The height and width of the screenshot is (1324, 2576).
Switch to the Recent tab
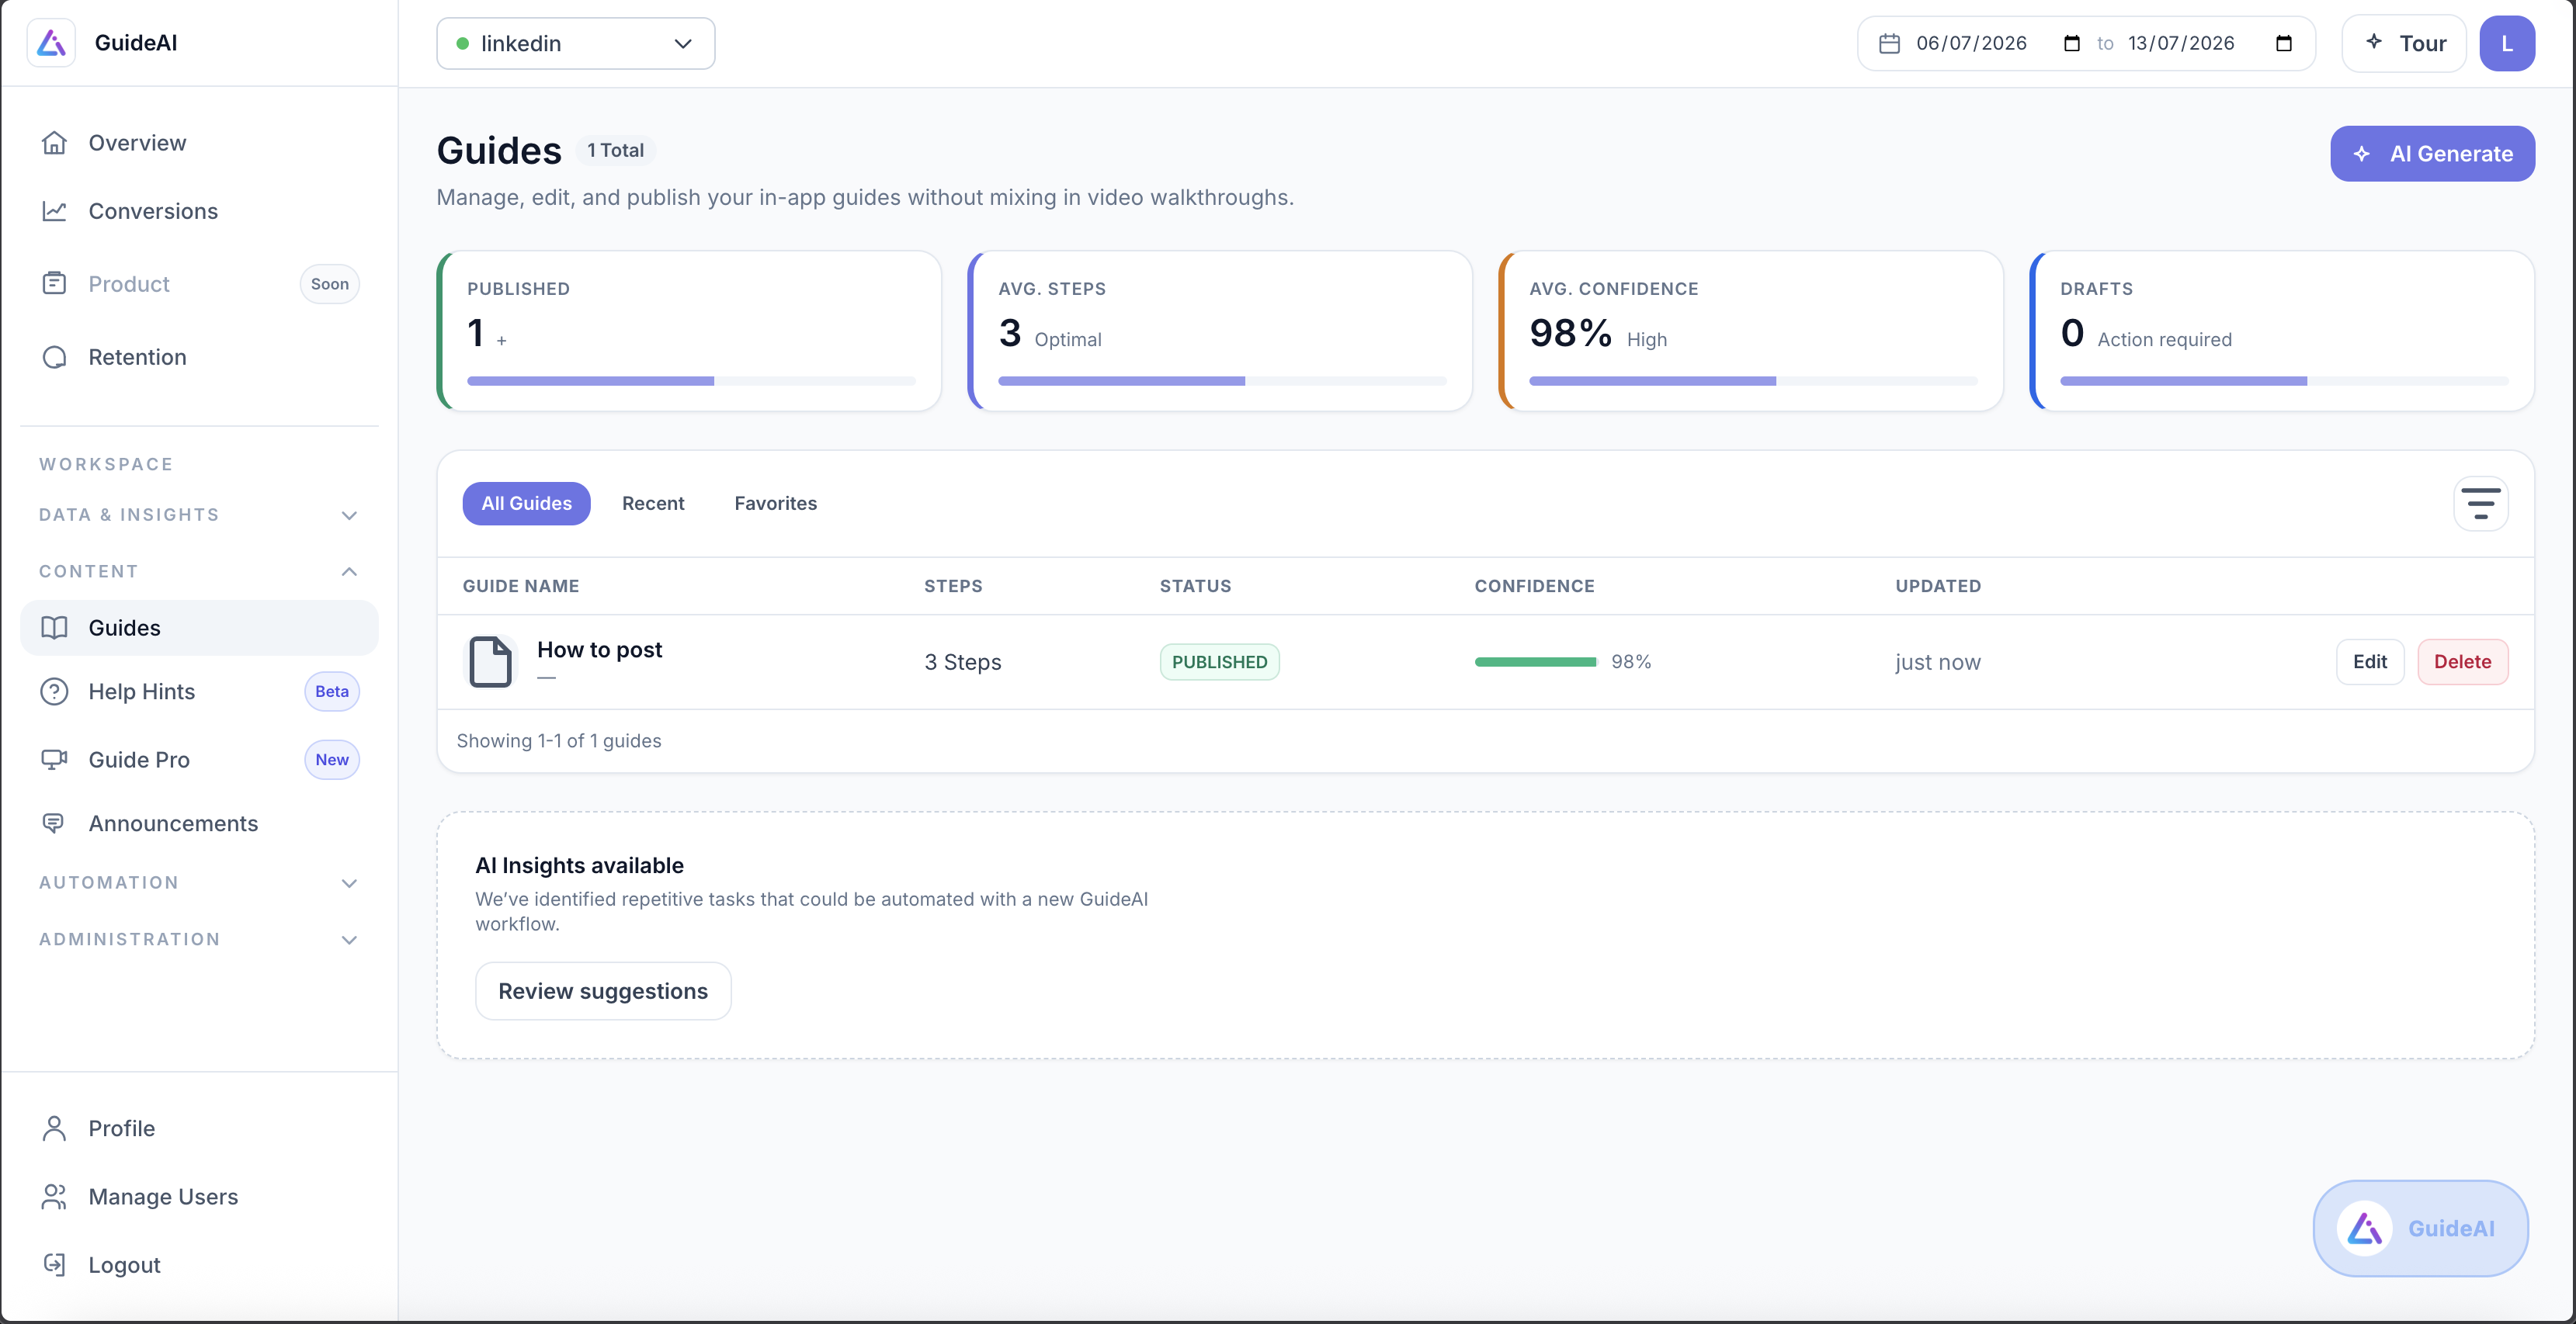point(653,504)
